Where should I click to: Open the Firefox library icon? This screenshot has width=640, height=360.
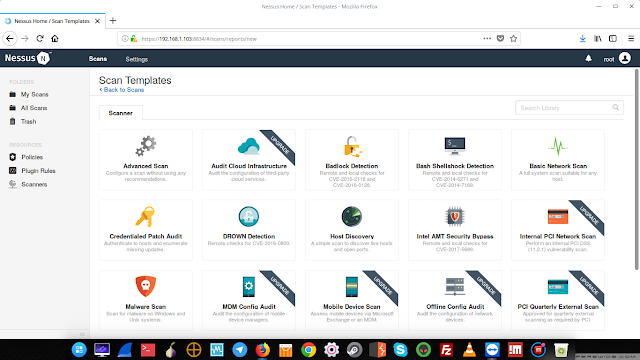(598, 38)
